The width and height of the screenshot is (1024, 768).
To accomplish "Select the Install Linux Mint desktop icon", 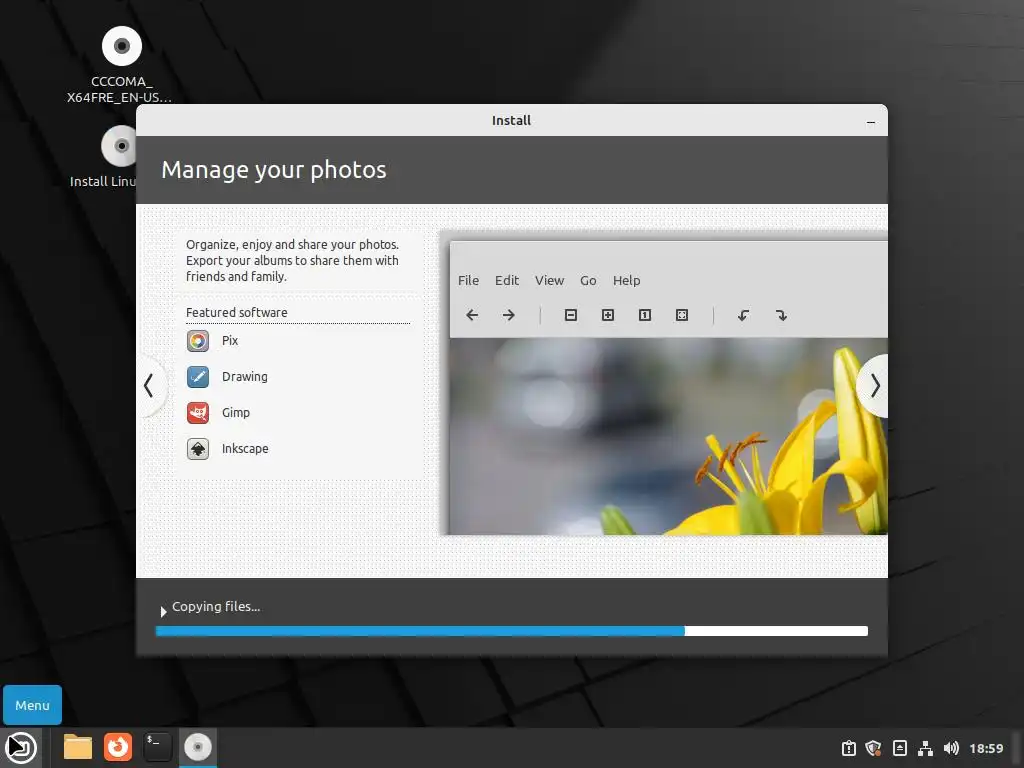I will coord(119,146).
